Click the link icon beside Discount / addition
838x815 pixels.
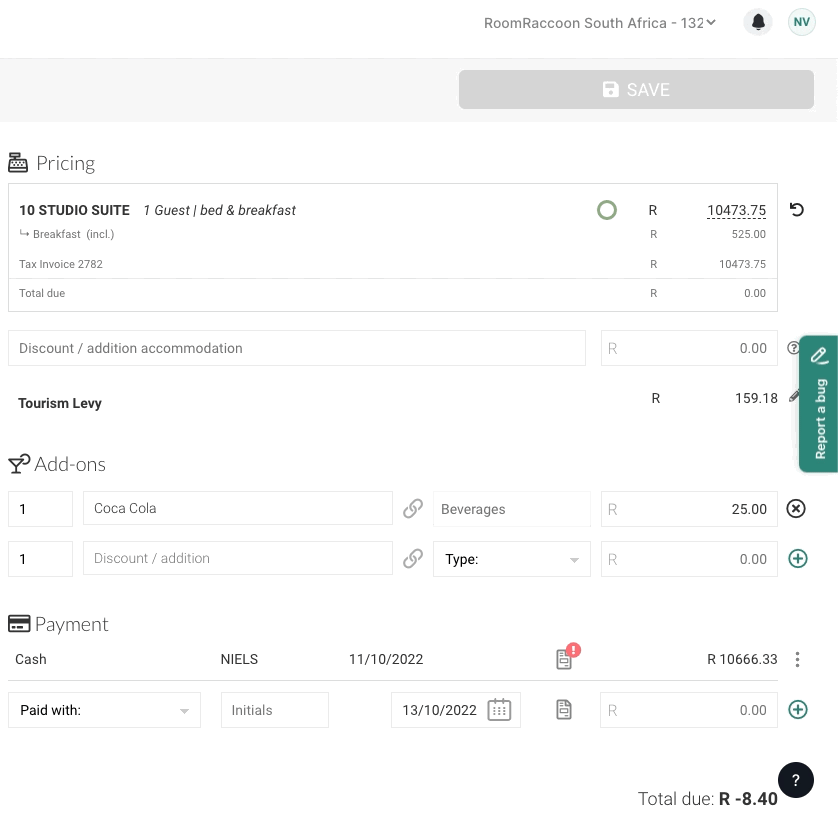413,558
